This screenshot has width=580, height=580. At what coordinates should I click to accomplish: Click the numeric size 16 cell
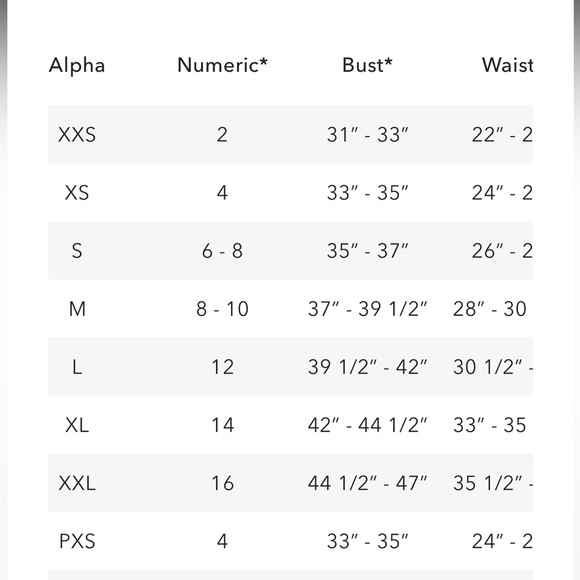coord(222,483)
